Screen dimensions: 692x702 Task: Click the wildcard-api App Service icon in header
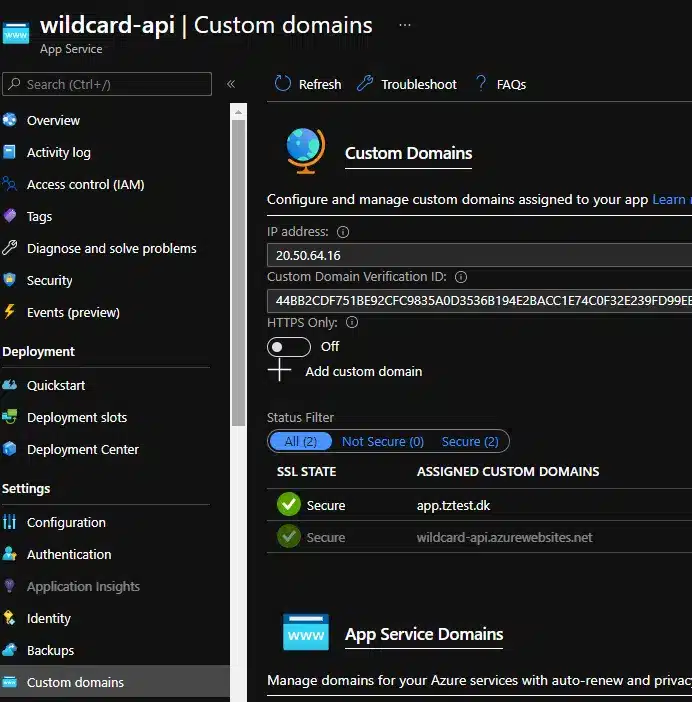pos(16,33)
